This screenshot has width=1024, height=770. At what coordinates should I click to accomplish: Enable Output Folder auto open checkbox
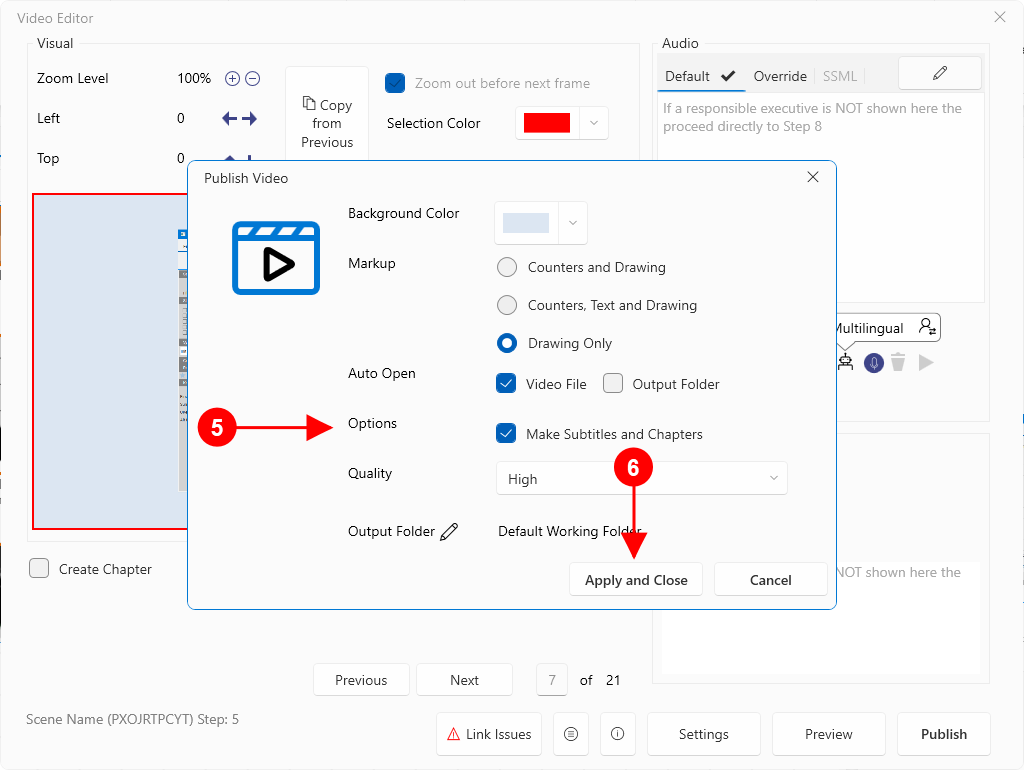(613, 384)
